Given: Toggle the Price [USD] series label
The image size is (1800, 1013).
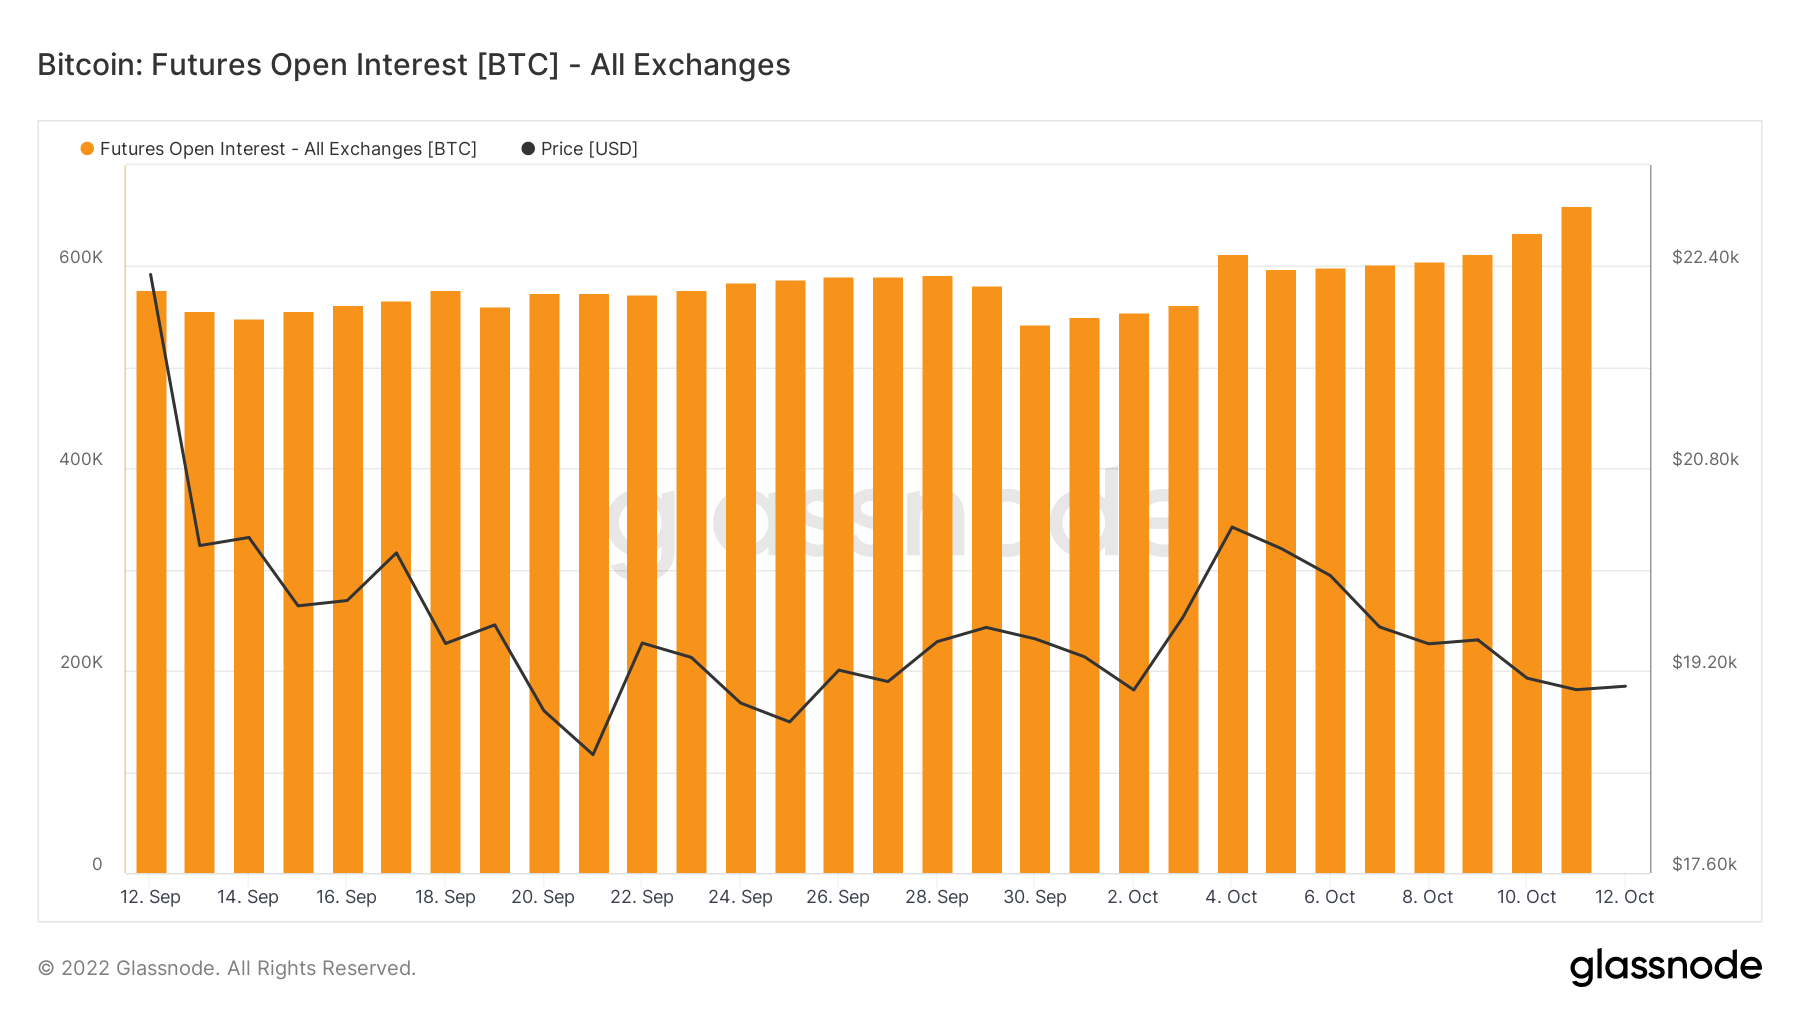Looking at the screenshot, I should click(x=589, y=149).
